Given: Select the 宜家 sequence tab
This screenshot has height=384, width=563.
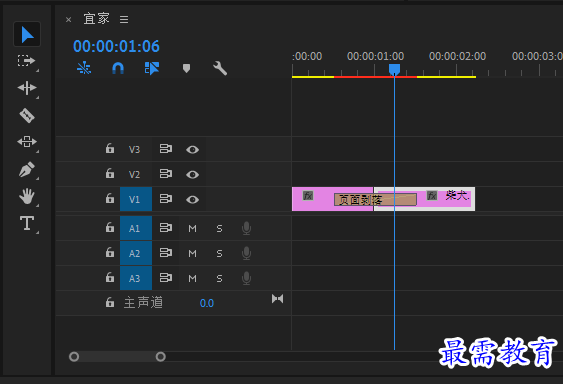Looking at the screenshot, I should (96, 19).
